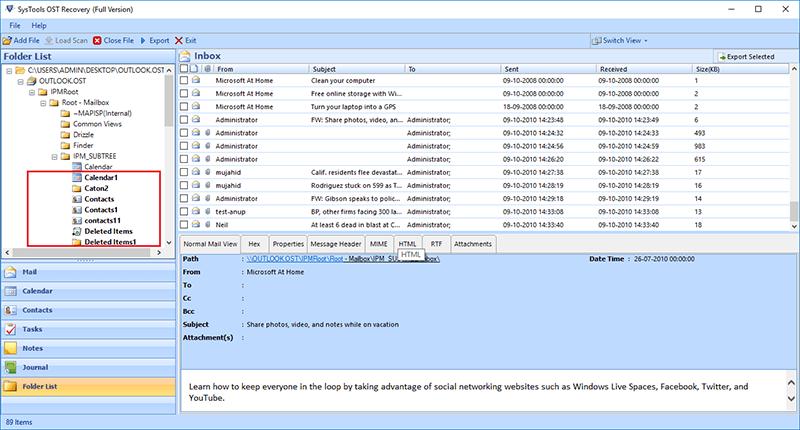Click the message Path link
The width and height of the screenshot is (800, 430).
[342, 259]
